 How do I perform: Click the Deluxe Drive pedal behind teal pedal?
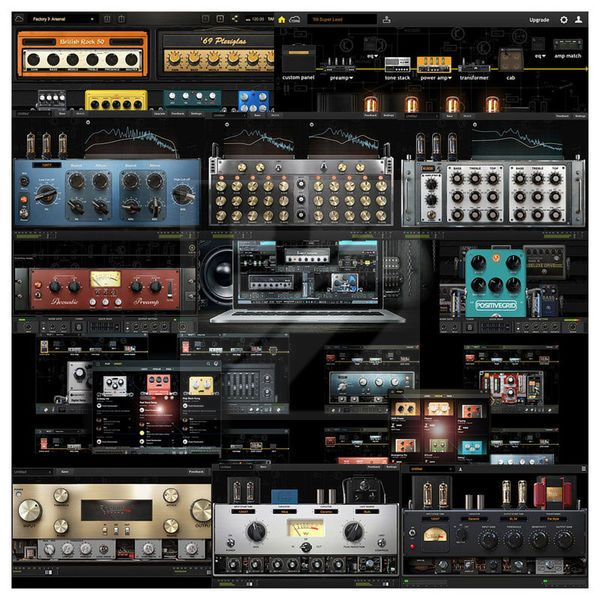point(544,262)
